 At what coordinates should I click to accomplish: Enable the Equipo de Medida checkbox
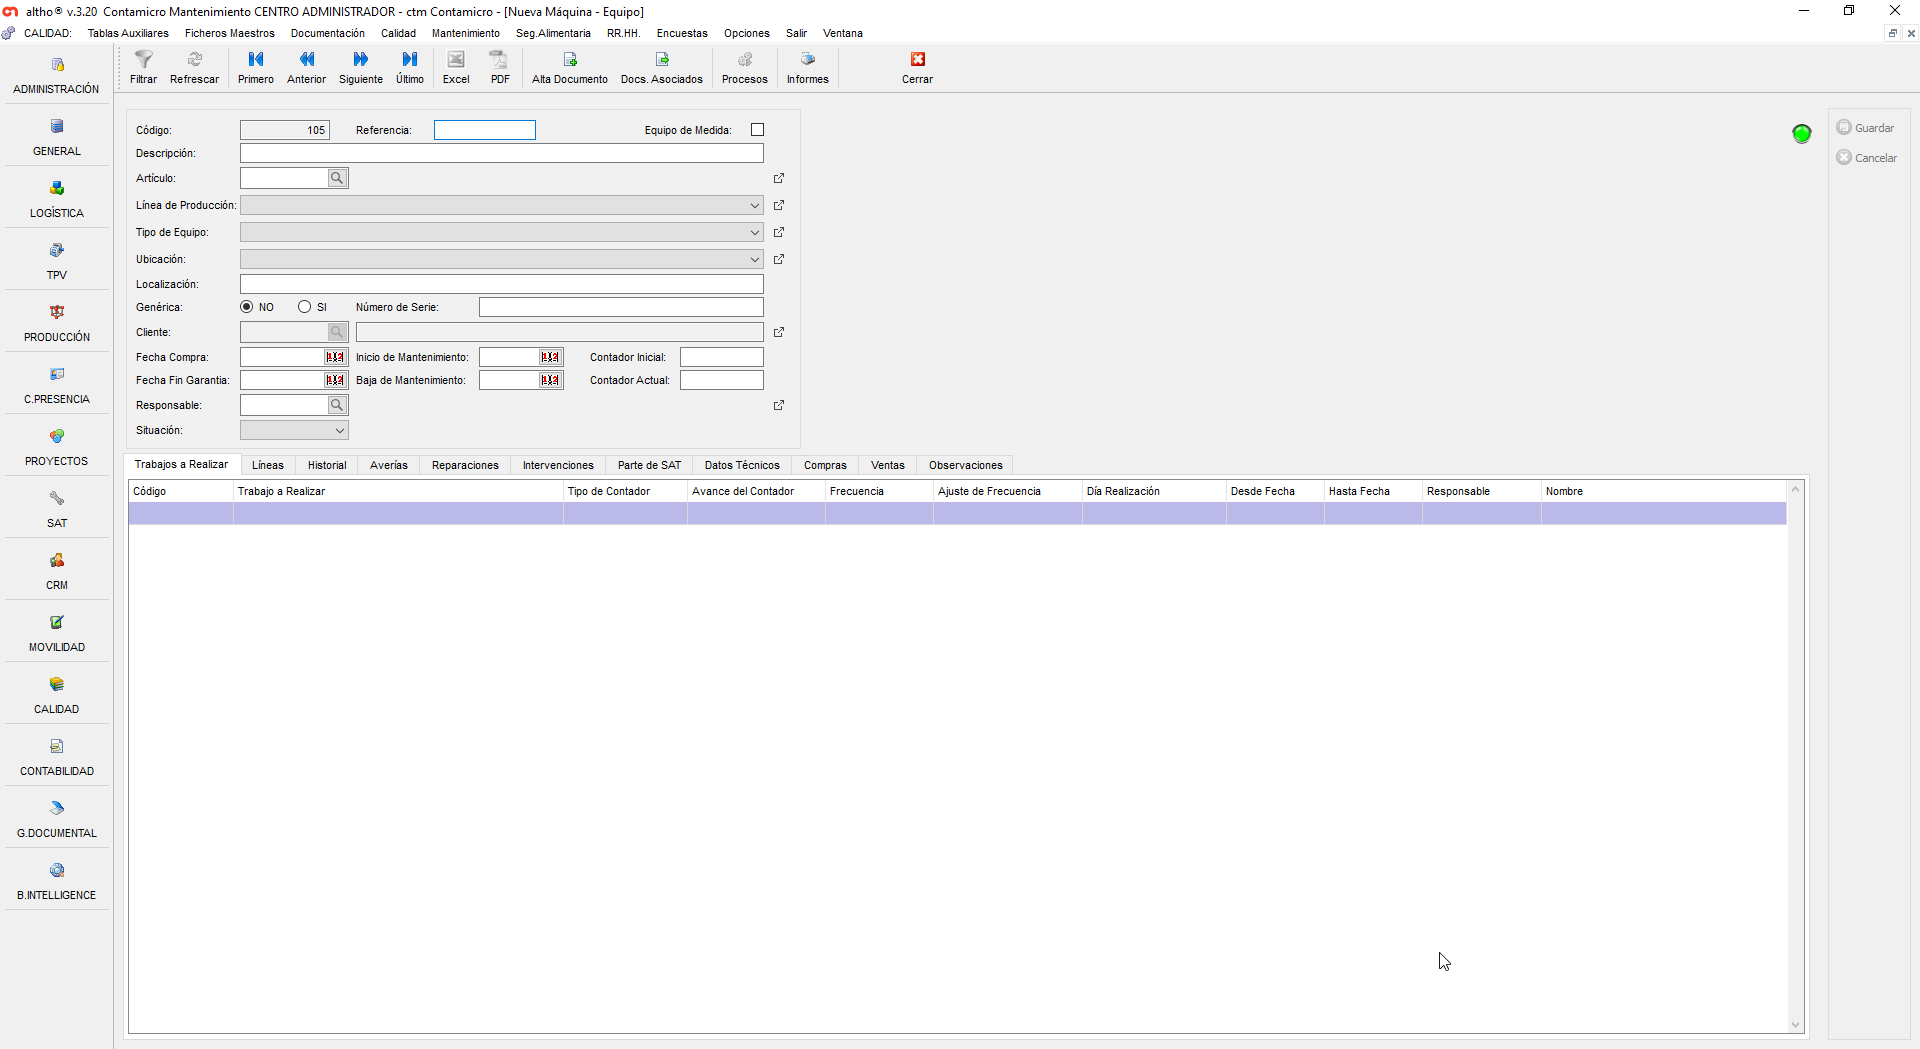(x=757, y=130)
